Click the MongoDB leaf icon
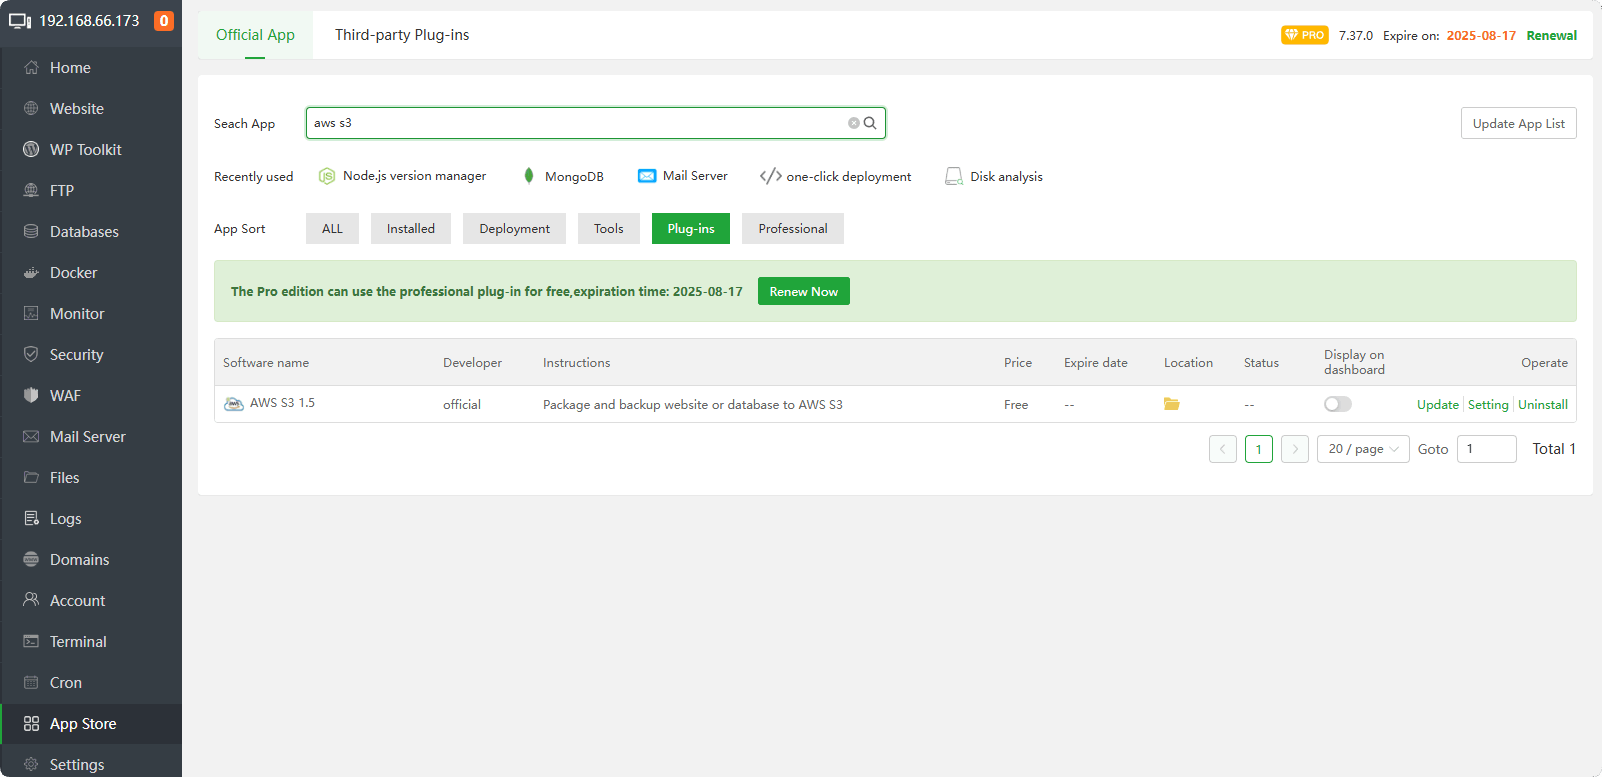The width and height of the screenshot is (1602, 777). point(529,176)
